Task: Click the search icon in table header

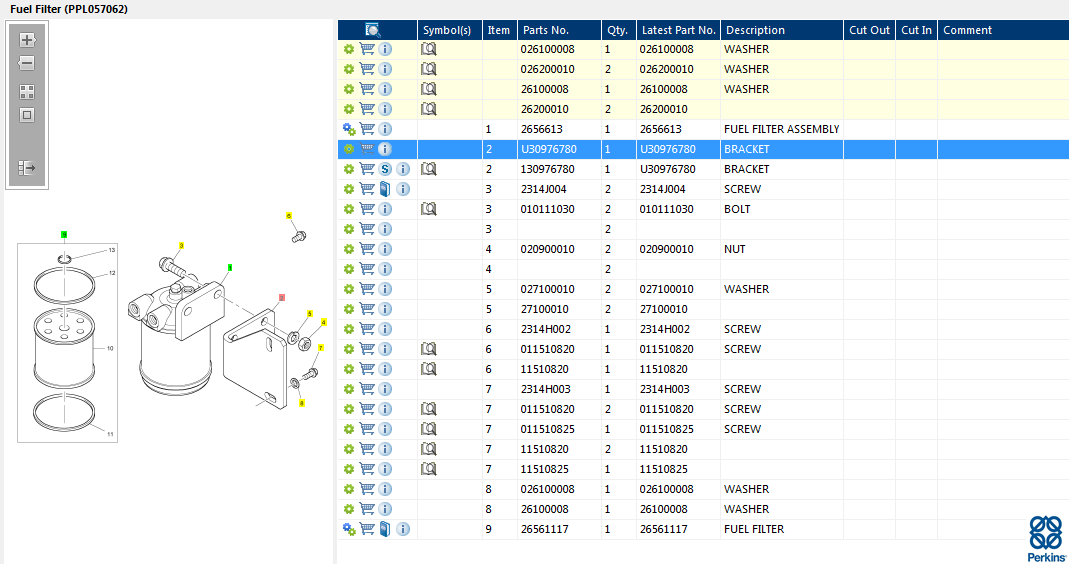Action: 372,30
